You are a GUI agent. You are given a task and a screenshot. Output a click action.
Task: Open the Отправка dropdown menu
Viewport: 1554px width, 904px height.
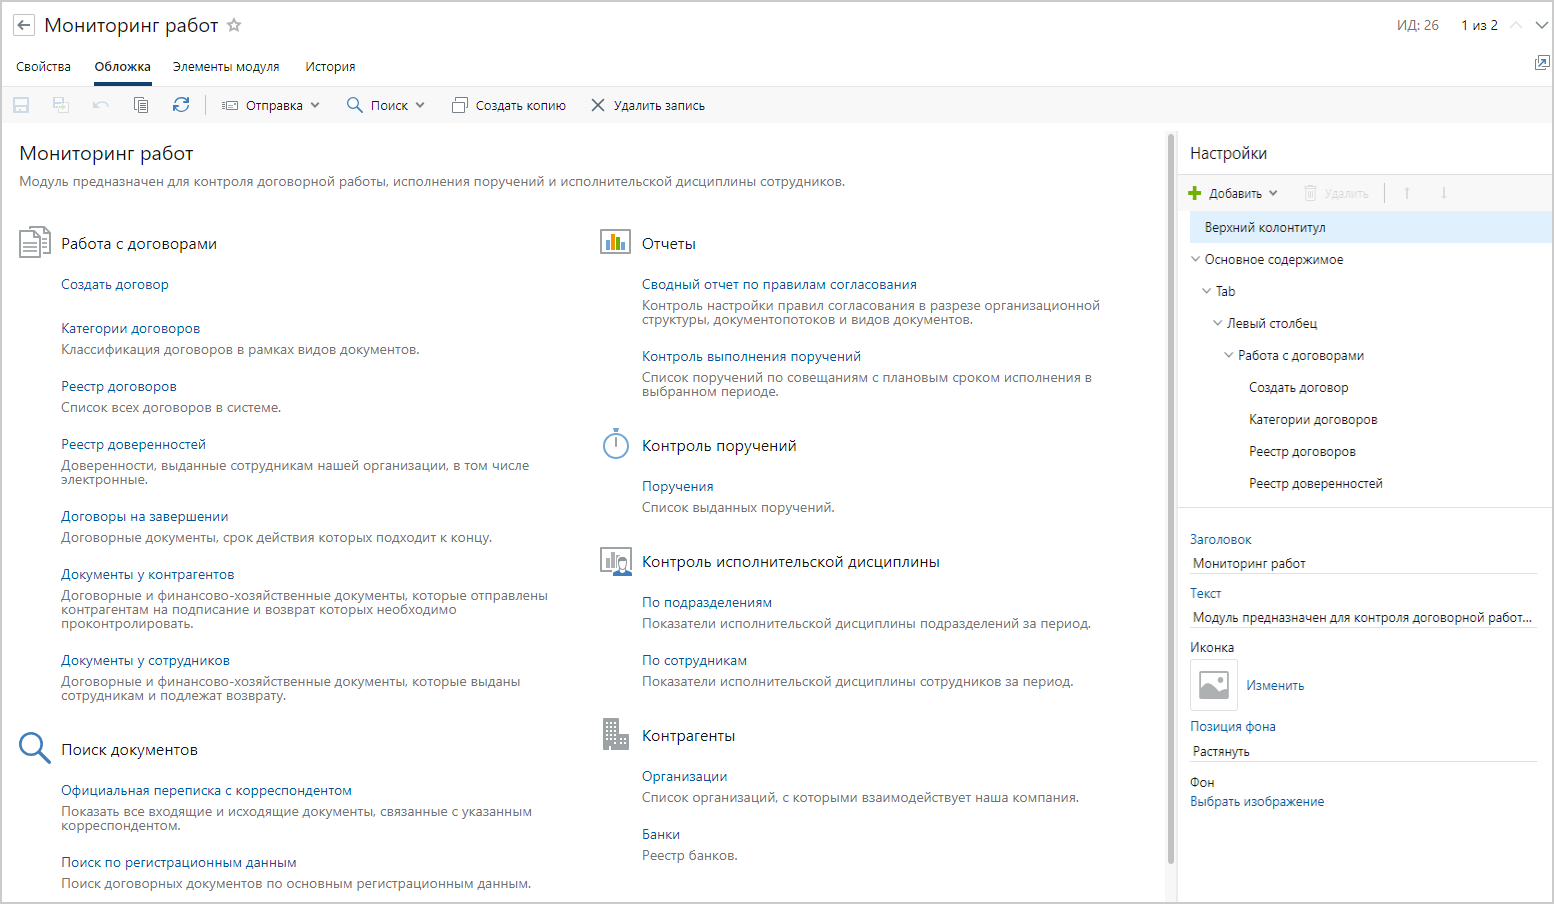click(271, 105)
